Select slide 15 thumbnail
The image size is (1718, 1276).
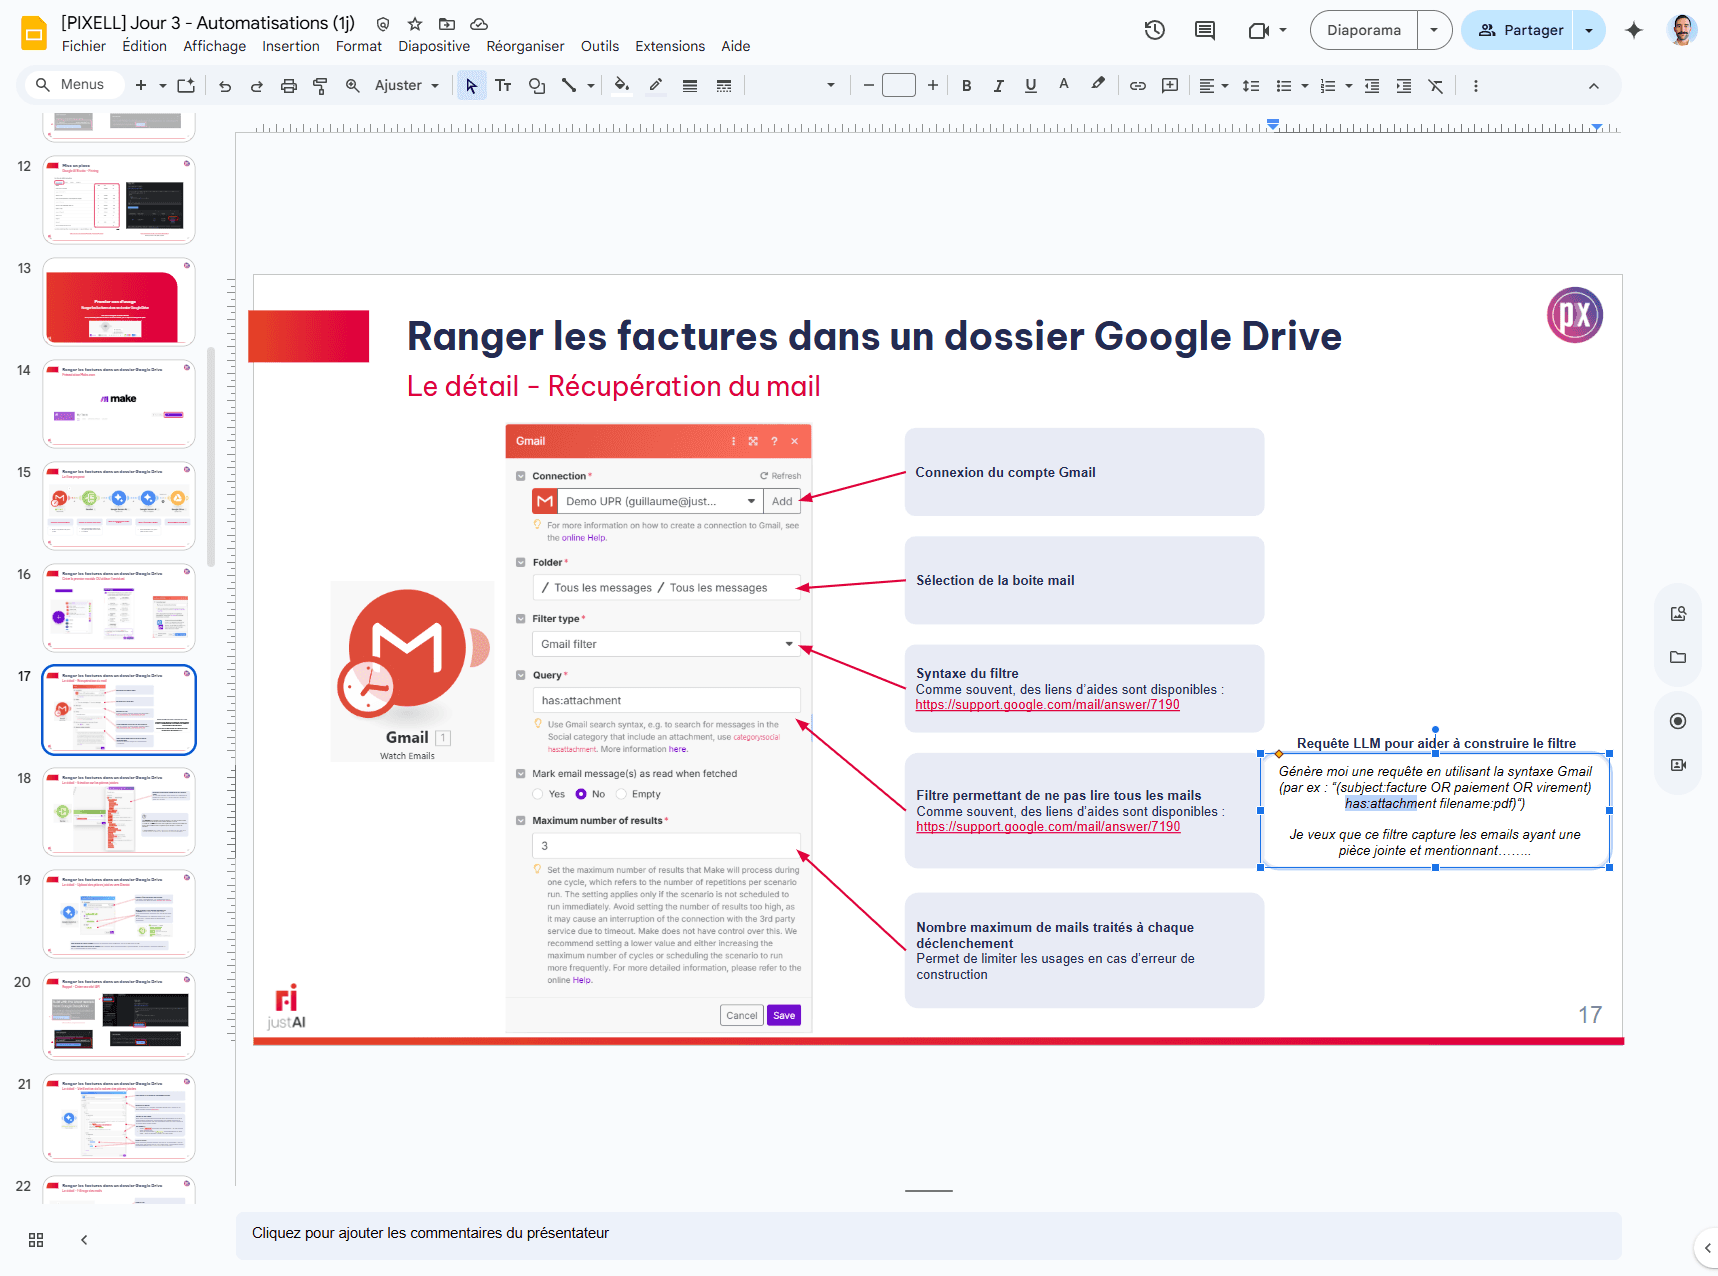click(119, 505)
